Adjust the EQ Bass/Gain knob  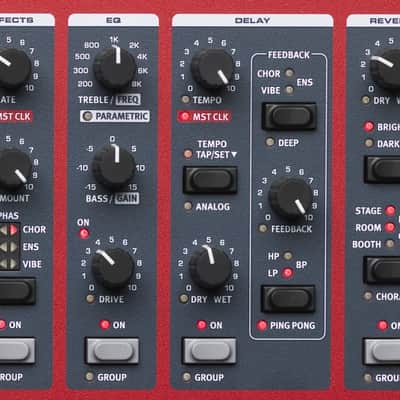click(x=114, y=168)
